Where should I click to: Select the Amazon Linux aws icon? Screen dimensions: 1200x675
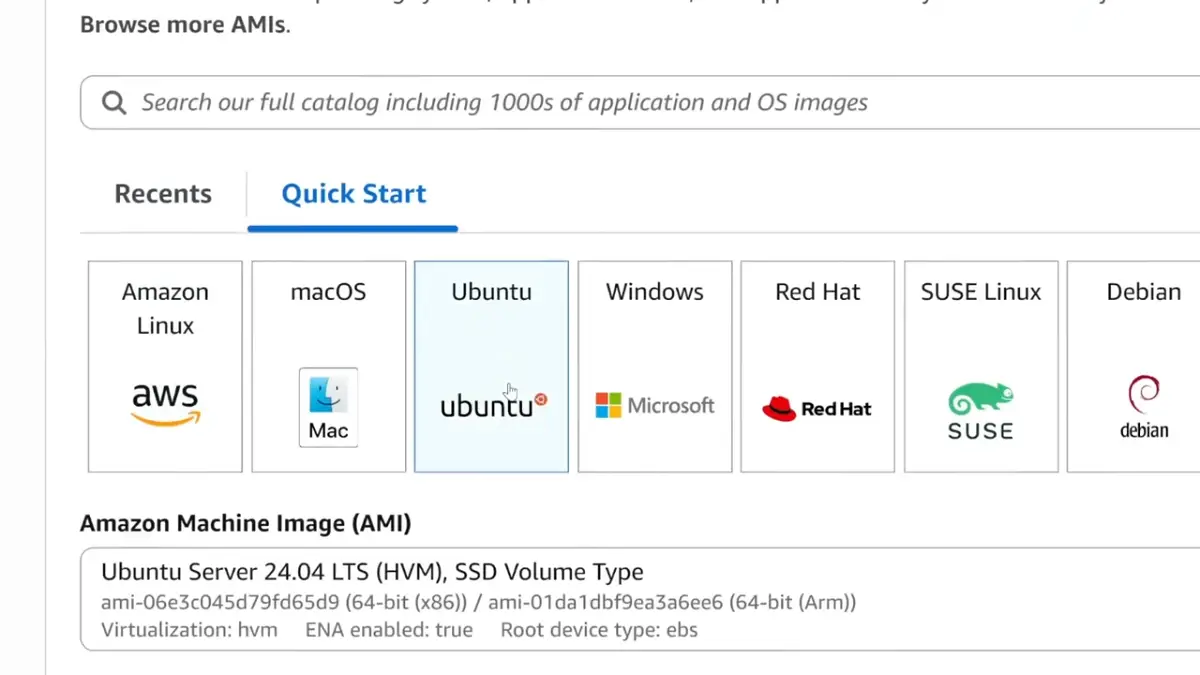click(164, 402)
